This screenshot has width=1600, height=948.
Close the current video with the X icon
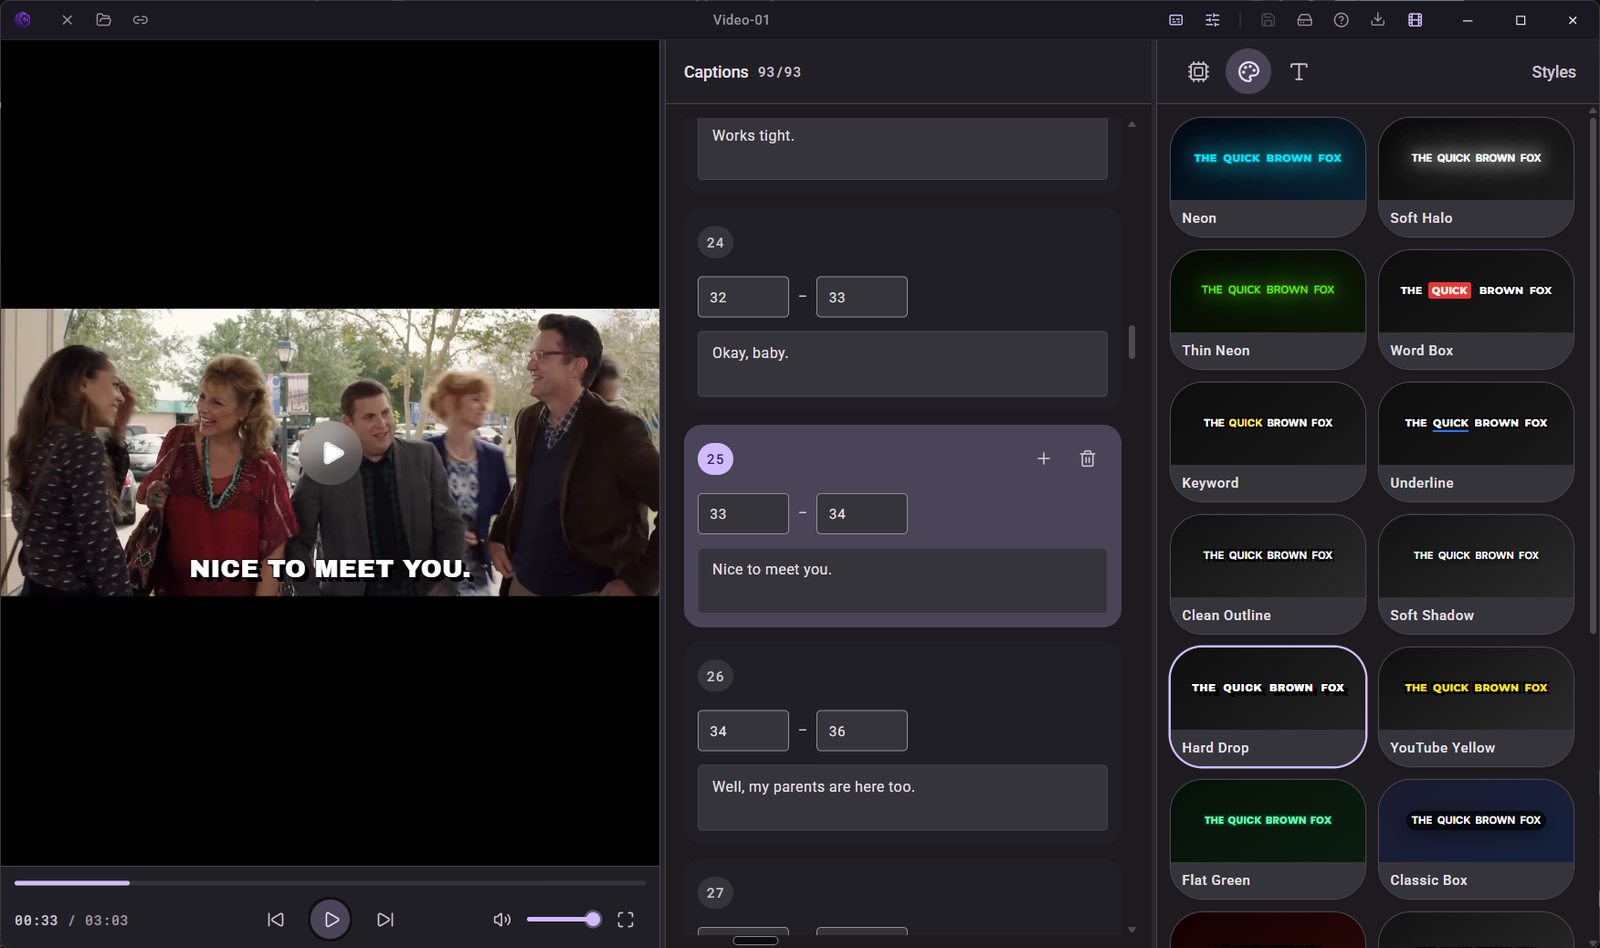pyautogui.click(x=67, y=20)
